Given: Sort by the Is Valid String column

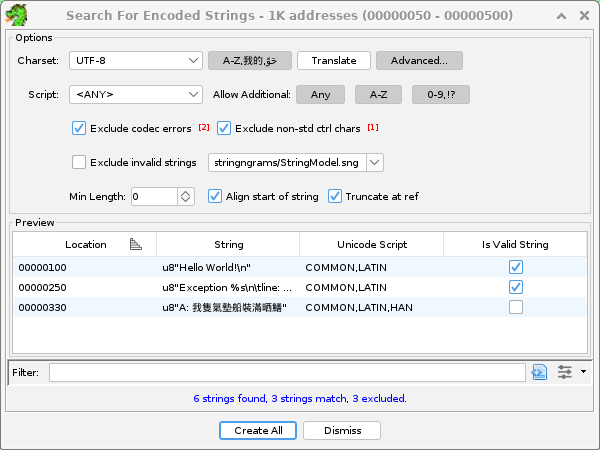Looking at the screenshot, I should [515, 244].
